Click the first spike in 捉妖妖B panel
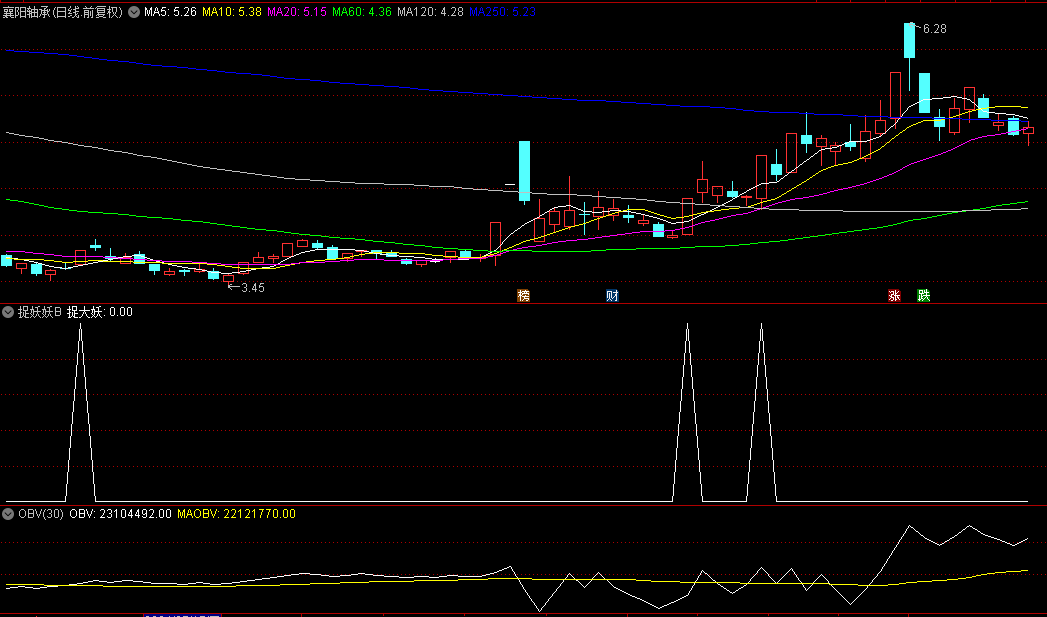This screenshot has width=1047, height=617. 81,411
